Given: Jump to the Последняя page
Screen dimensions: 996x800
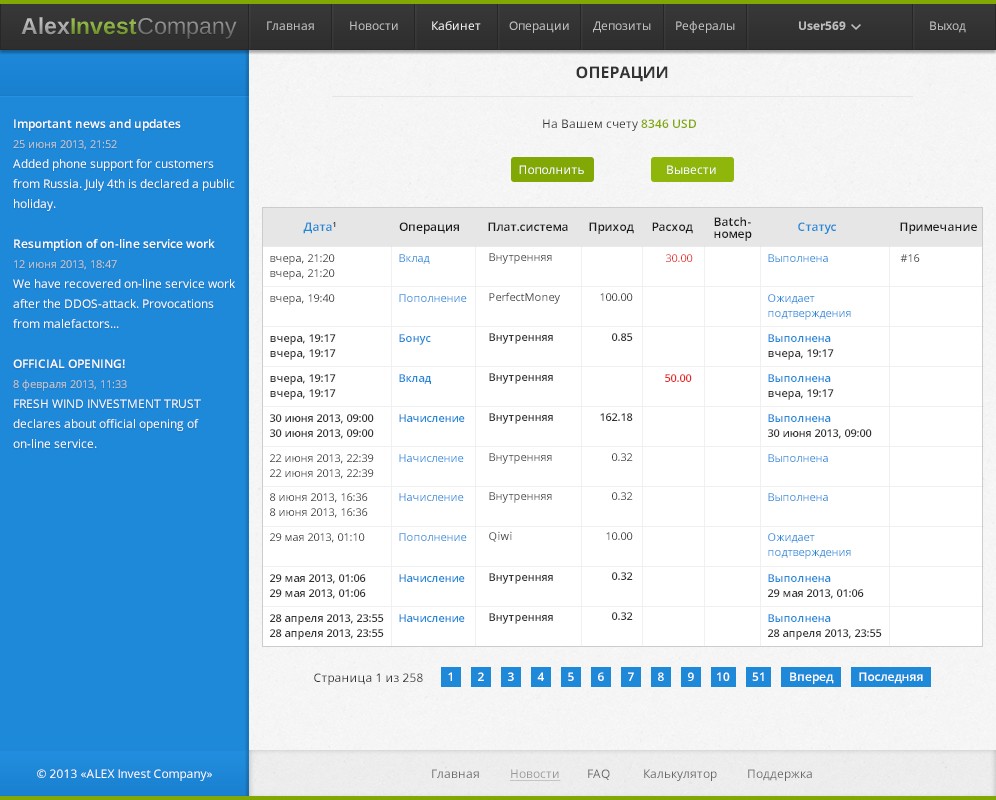Looking at the screenshot, I should [x=890, y=676].
